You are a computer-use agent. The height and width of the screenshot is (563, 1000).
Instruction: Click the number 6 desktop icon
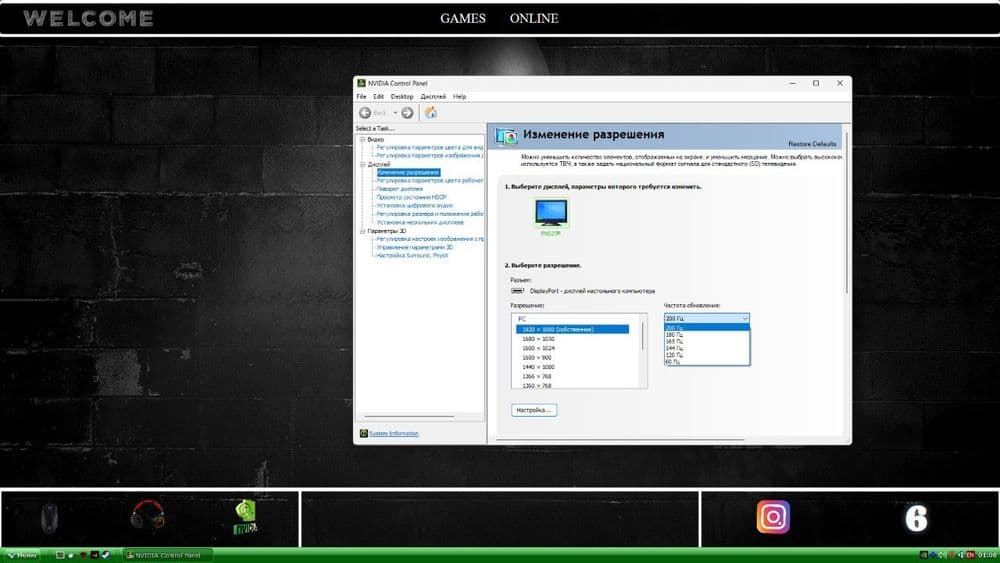click(x=916, y=518)
